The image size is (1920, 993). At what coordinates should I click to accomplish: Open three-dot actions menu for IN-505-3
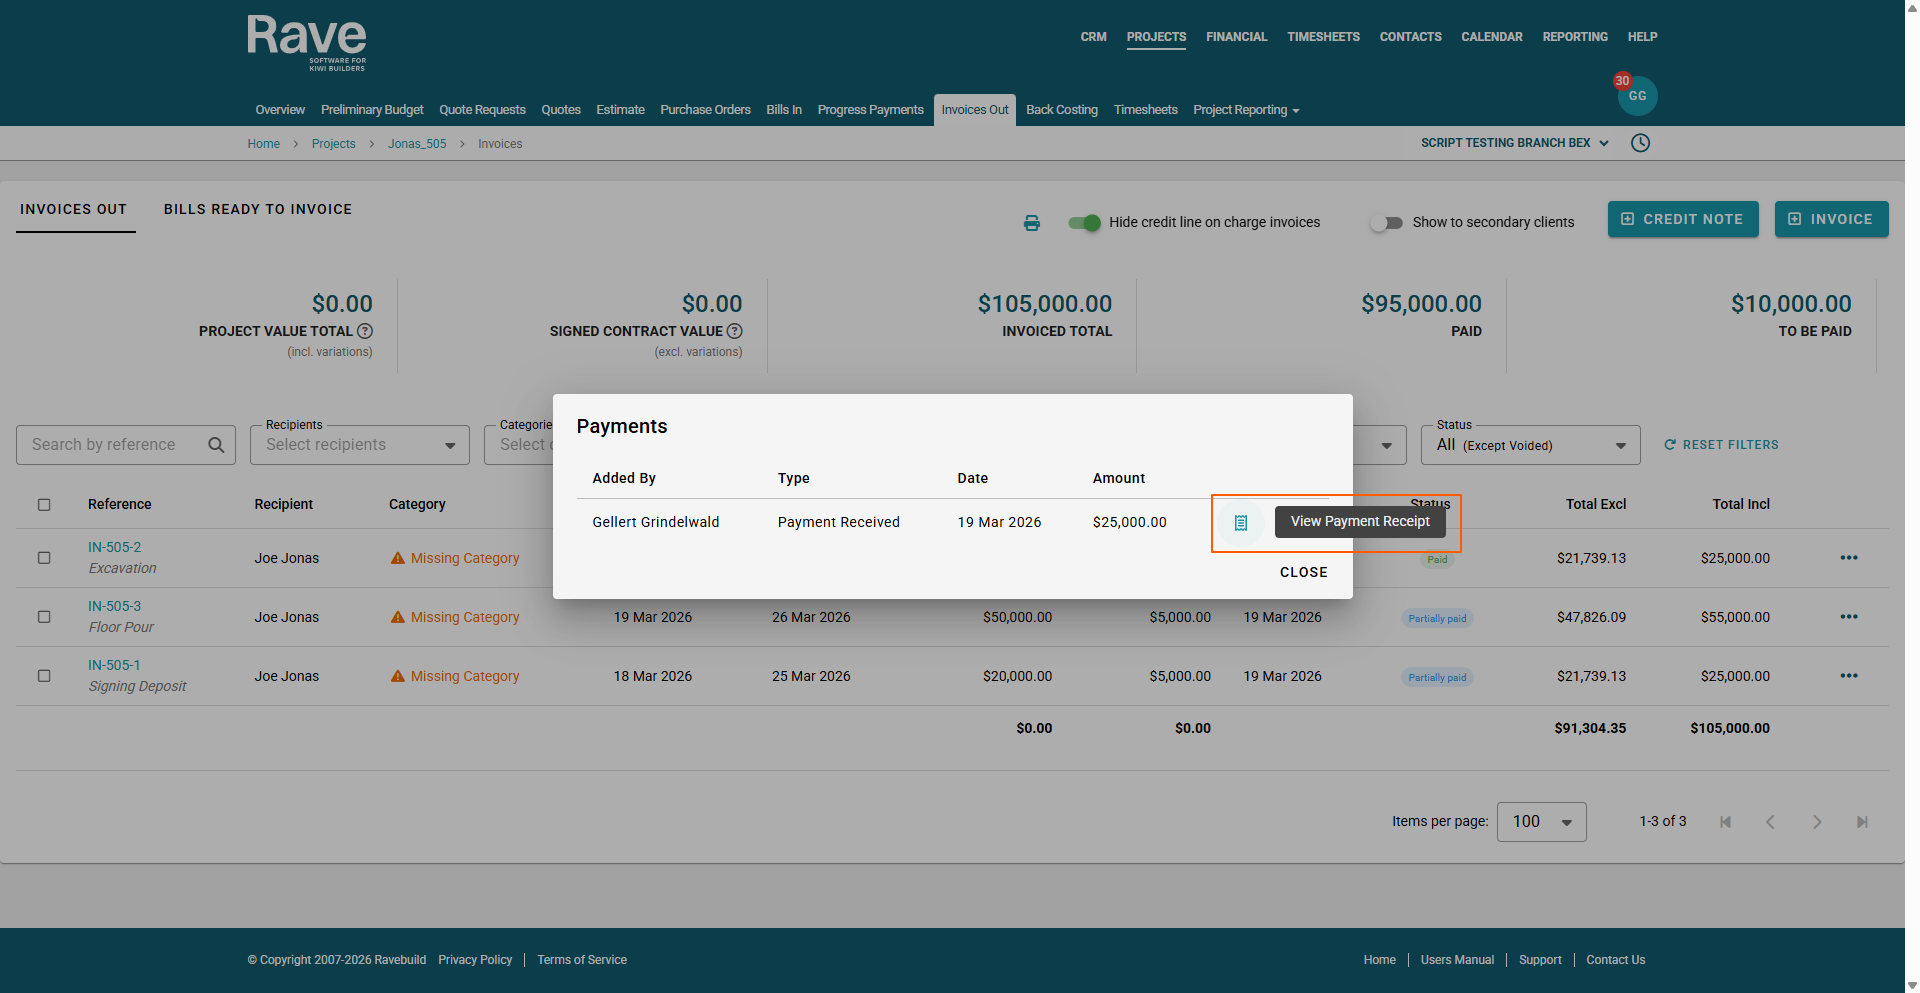(x=1848, y=617)
